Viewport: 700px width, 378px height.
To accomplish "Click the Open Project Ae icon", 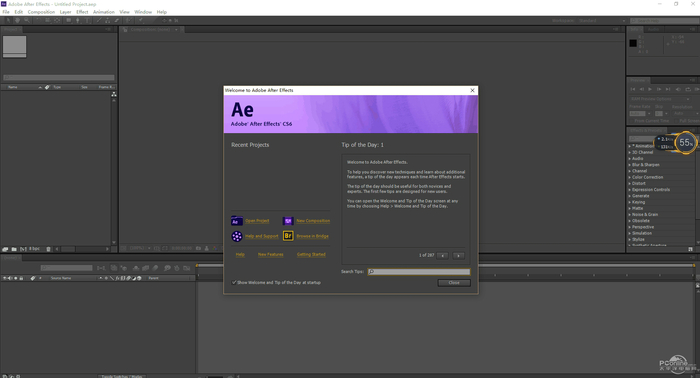I will coord(237,221).
